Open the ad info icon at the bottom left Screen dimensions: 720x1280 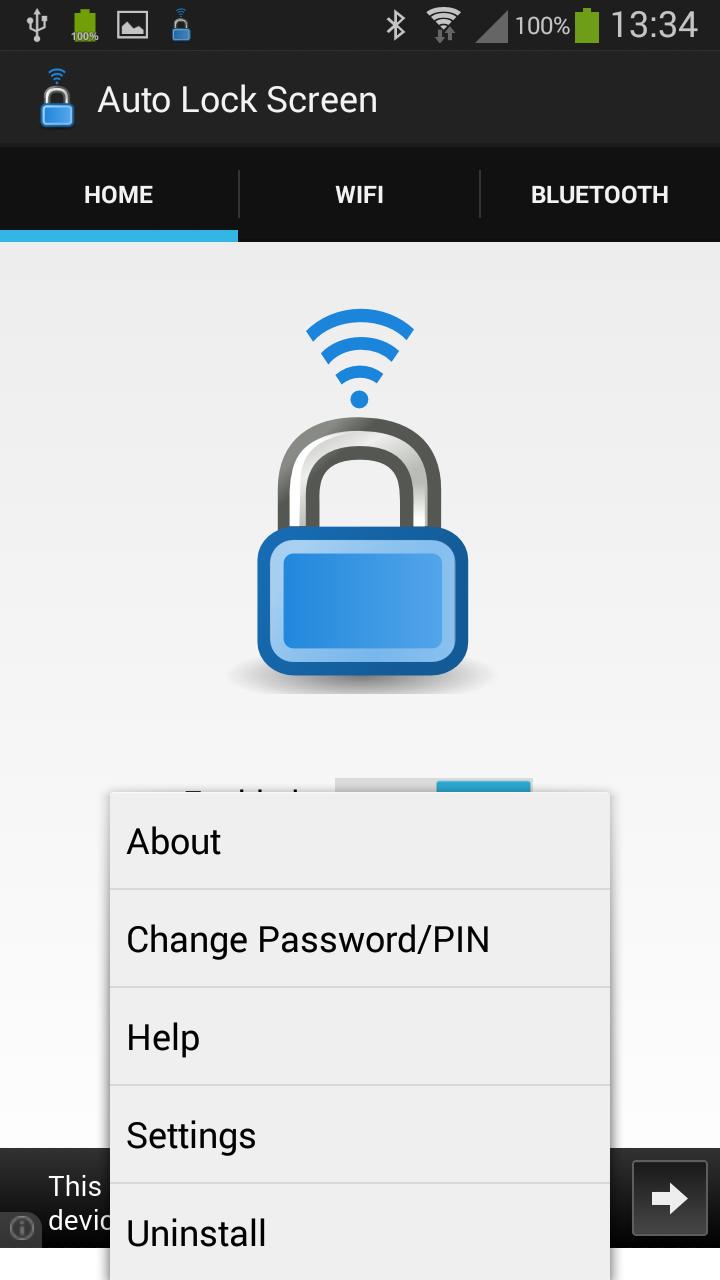tap(21, 1229)
